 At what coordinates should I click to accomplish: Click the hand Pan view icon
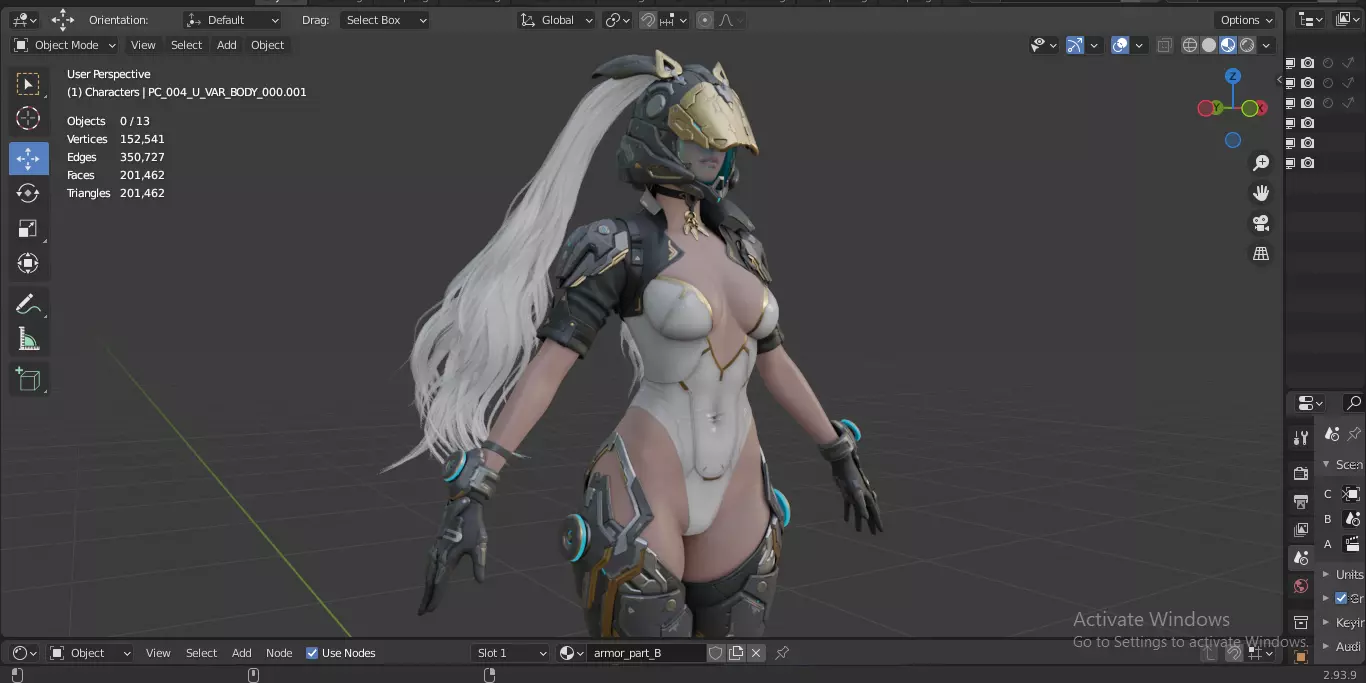coord(1261,193)
